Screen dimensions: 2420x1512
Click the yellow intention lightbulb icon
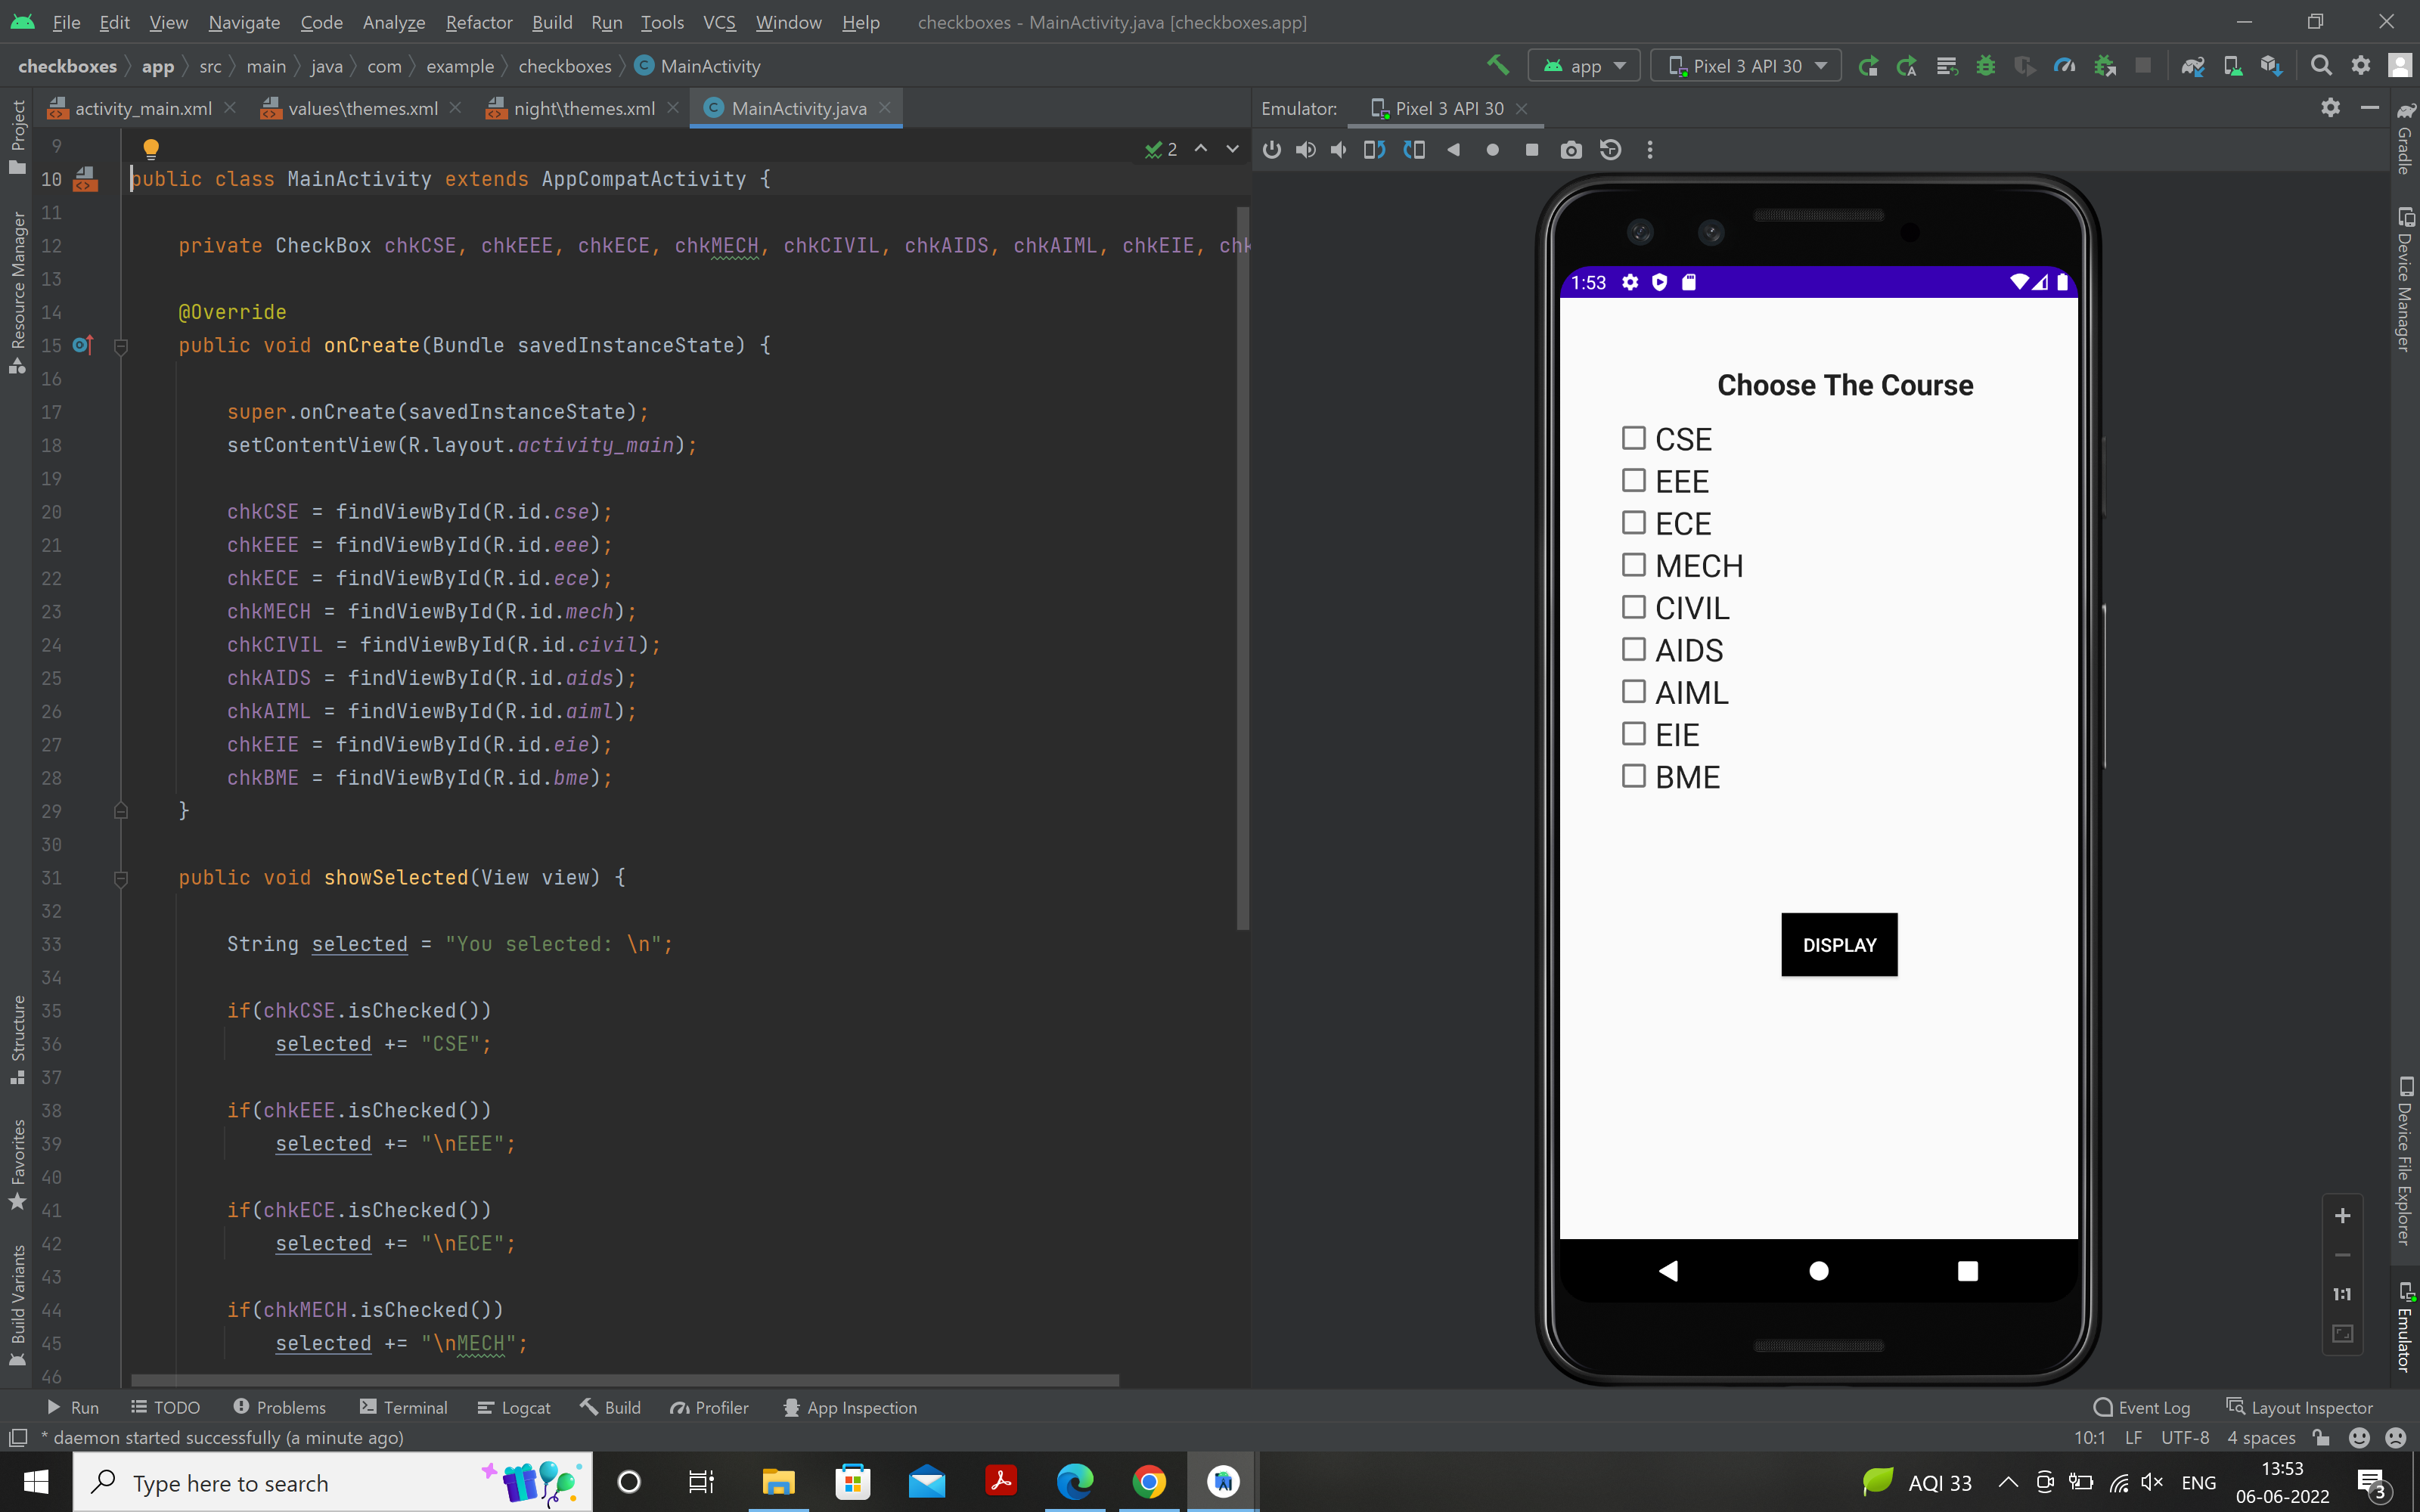(151, 149)
